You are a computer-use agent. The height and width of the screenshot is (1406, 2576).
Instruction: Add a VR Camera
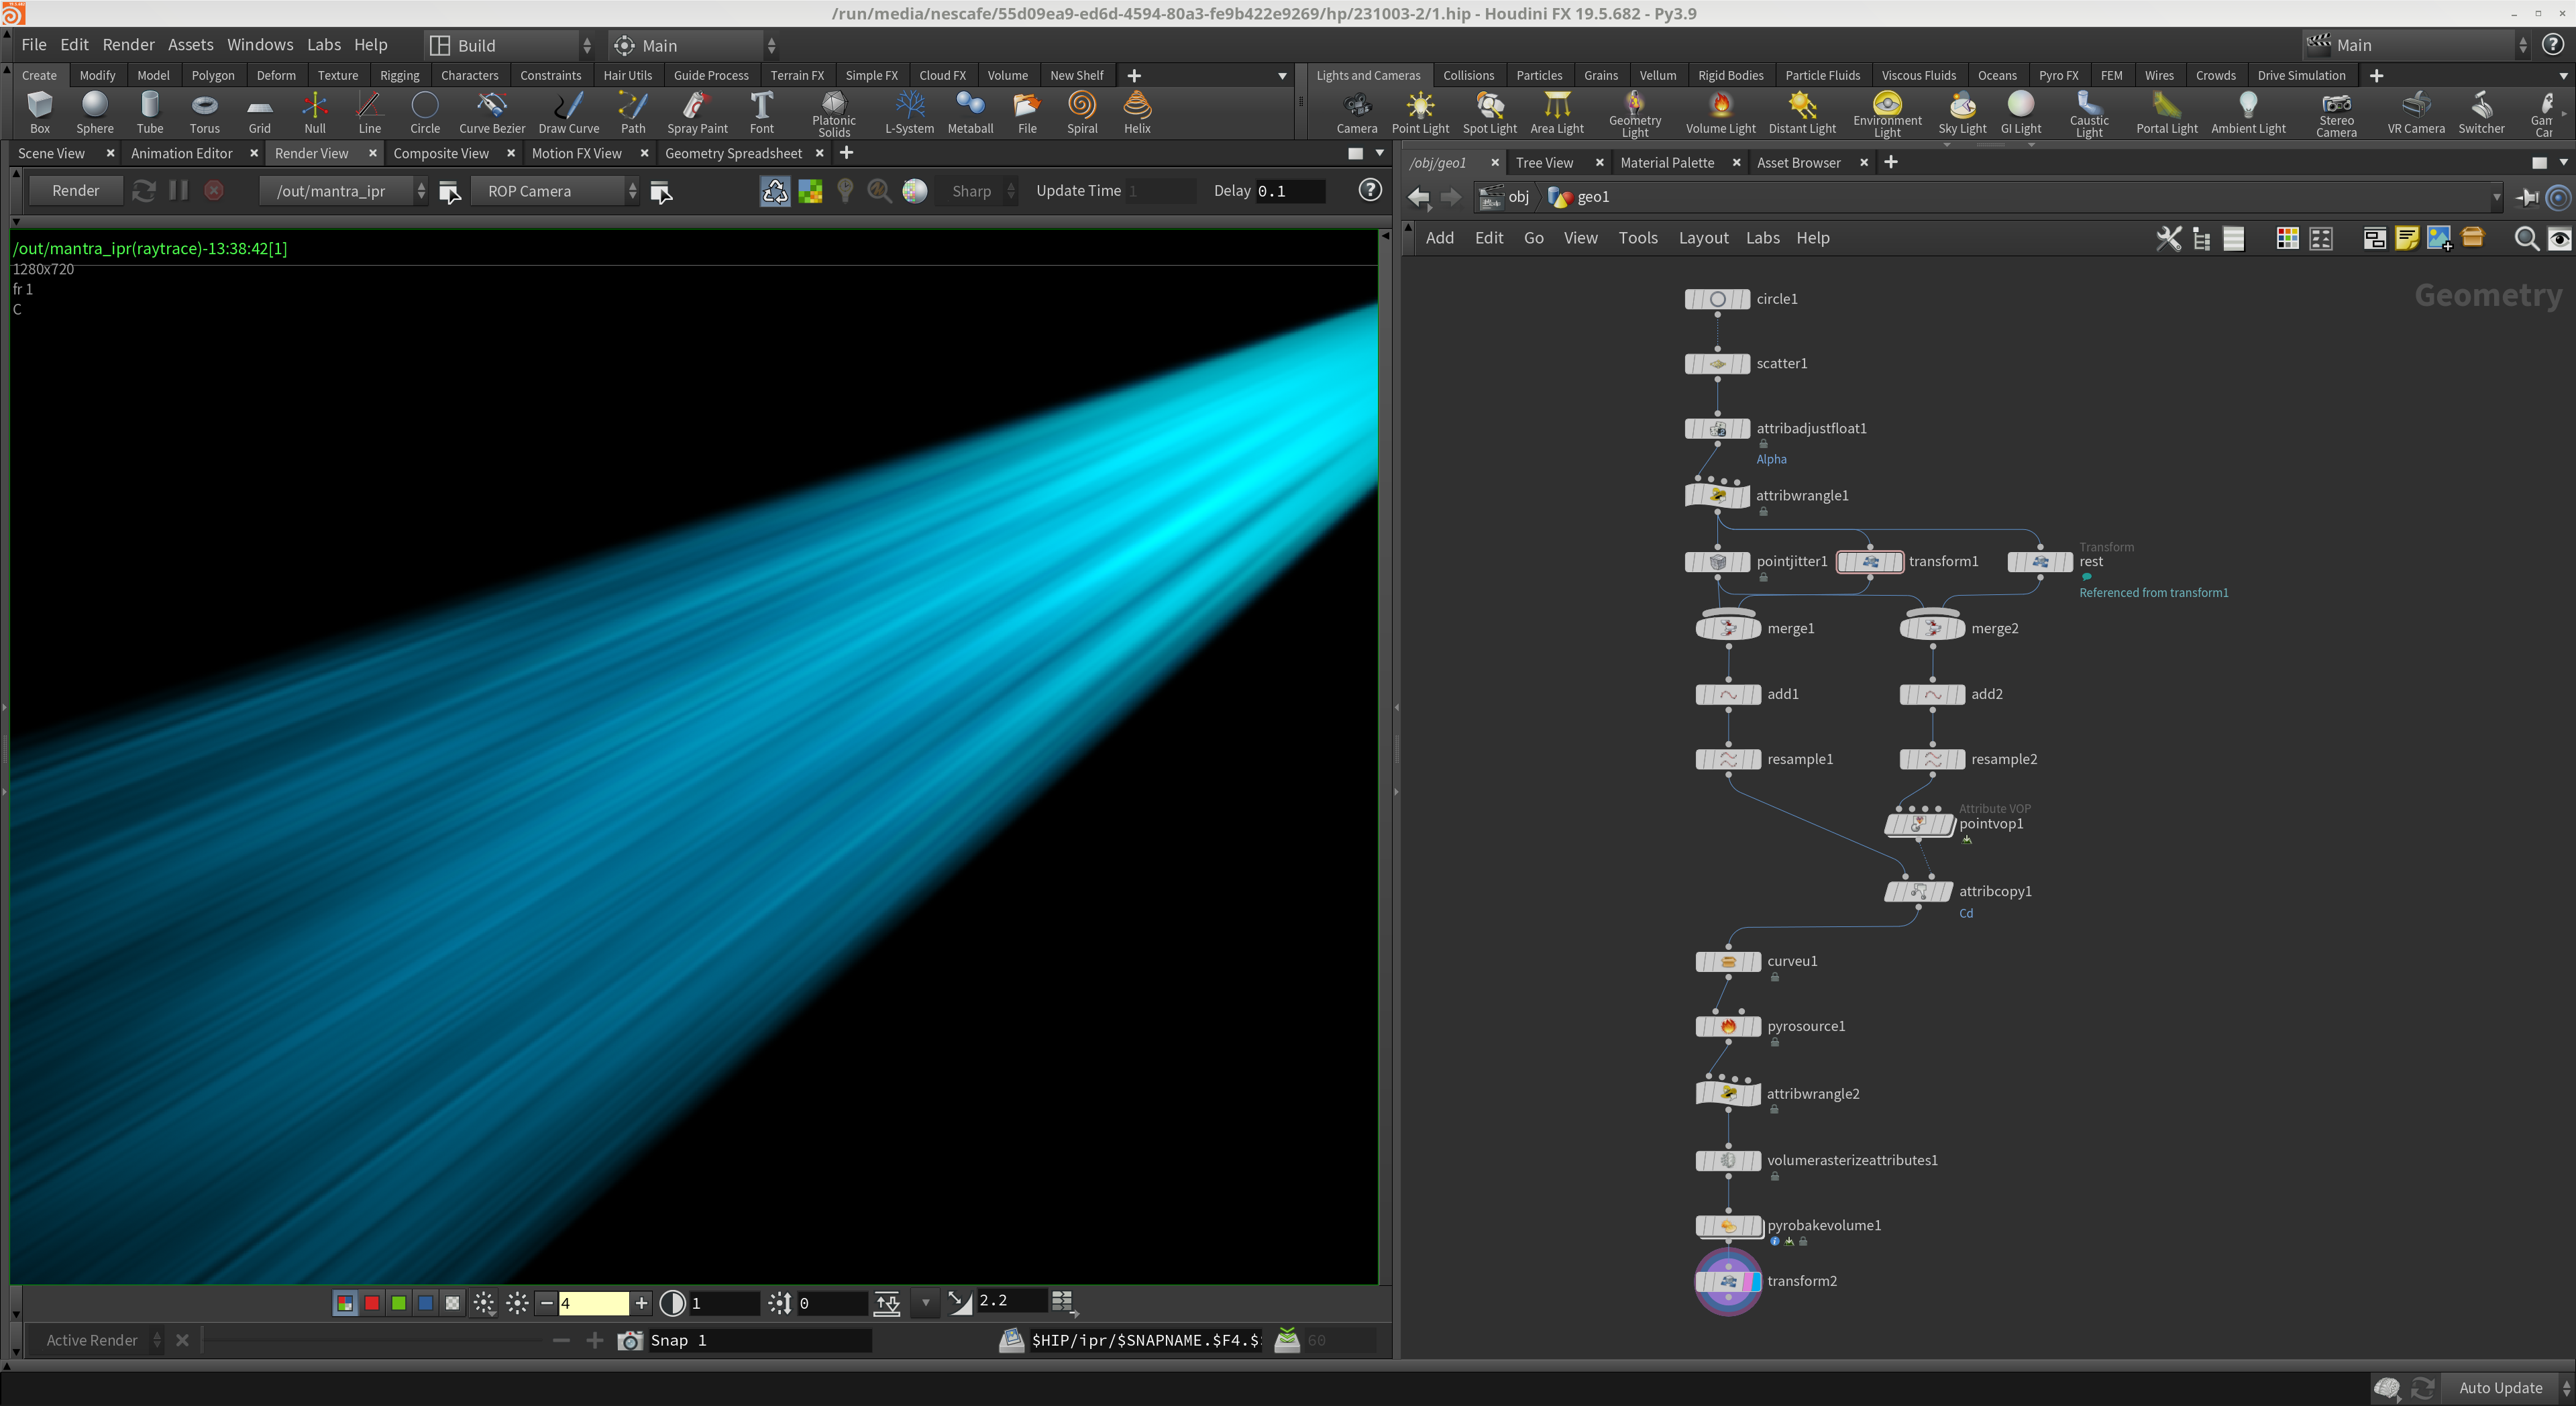[2416, 112]
